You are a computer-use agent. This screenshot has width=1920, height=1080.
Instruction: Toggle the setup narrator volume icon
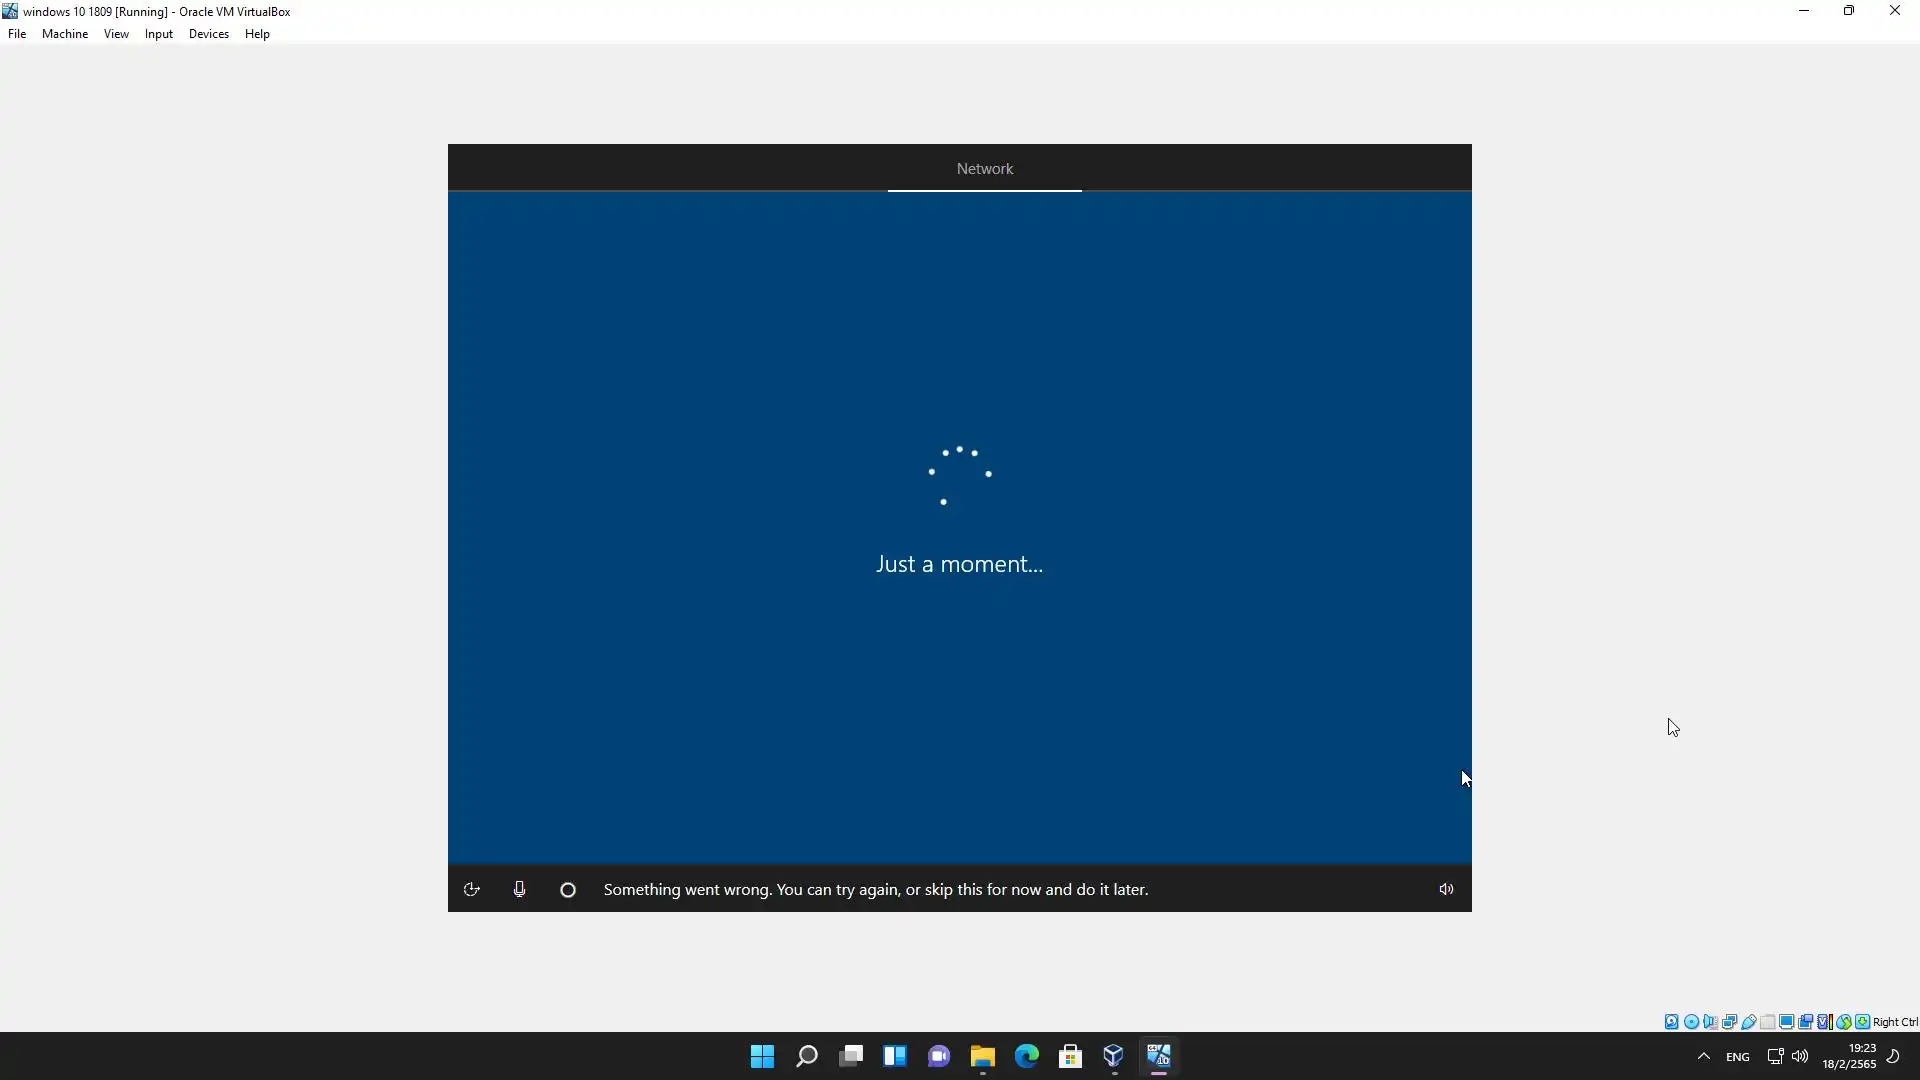1446,889
